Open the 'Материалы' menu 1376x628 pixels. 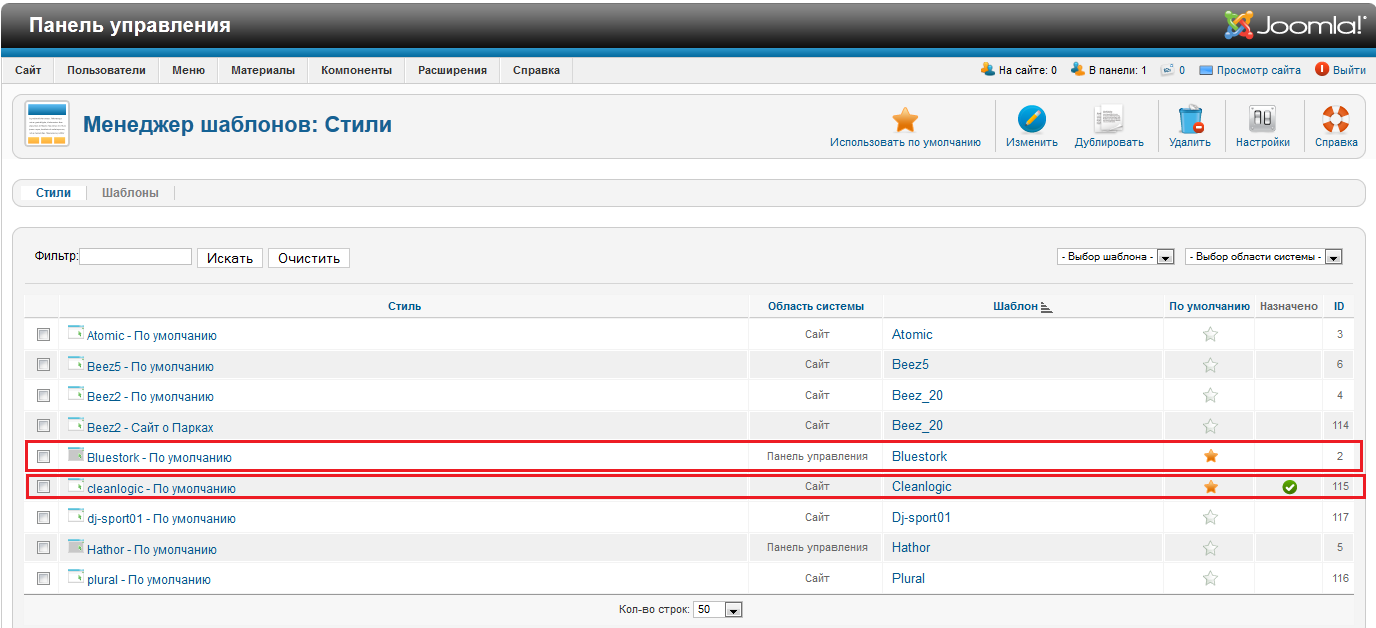tap(263, 70)
